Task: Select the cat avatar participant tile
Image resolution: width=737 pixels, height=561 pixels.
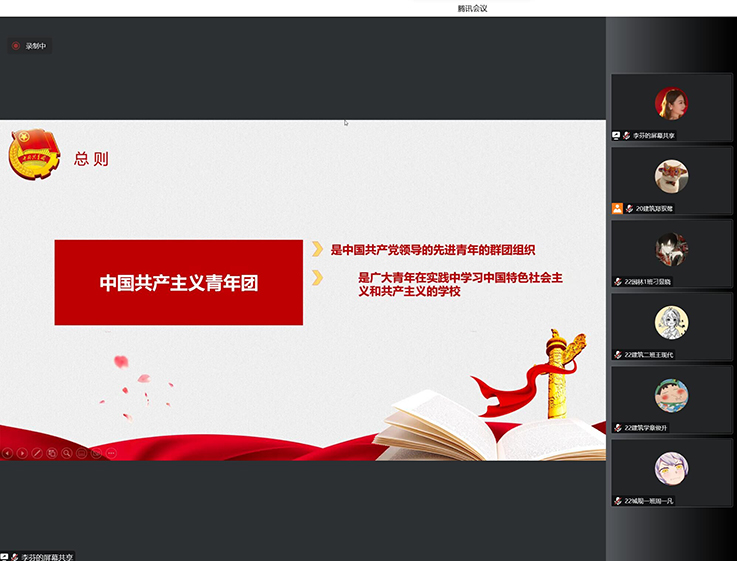Action: (671, 176)
